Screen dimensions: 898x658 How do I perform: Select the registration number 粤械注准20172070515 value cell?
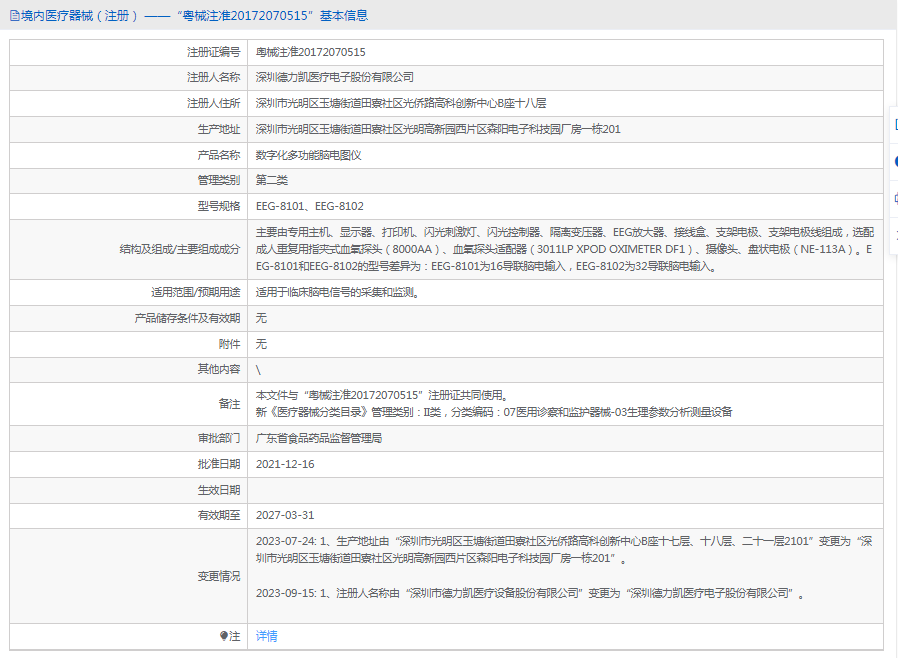click(x=310, y=52)
